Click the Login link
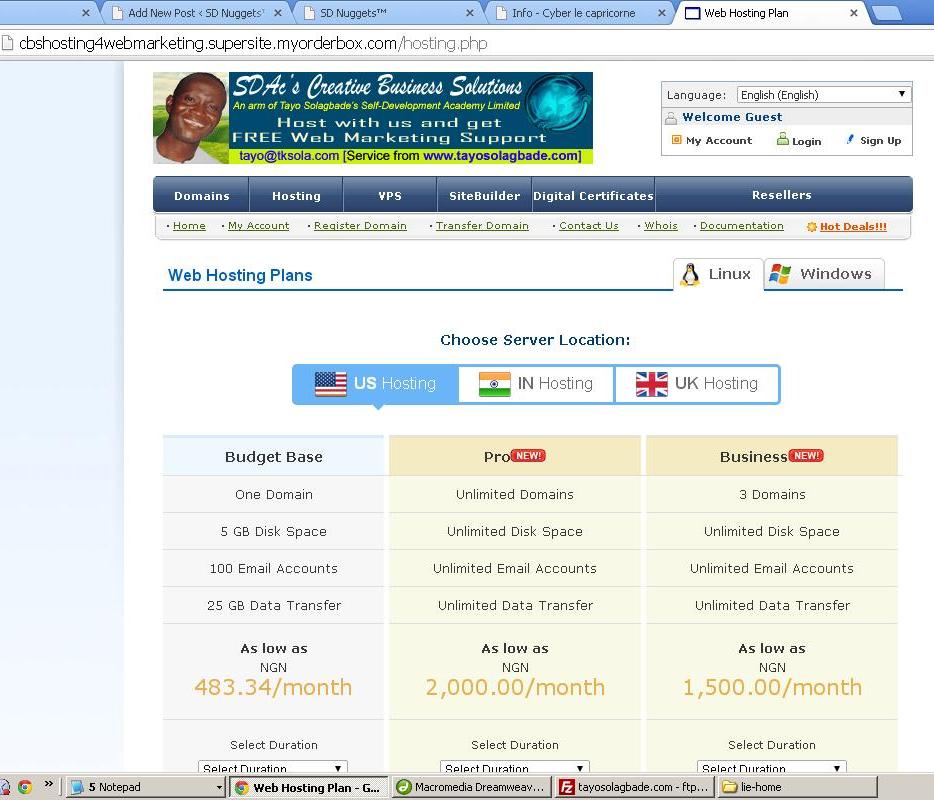 point(807,141)
